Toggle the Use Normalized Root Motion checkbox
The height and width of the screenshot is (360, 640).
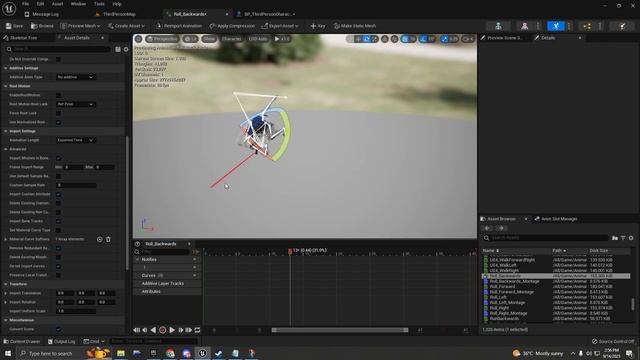coord(58,122)
